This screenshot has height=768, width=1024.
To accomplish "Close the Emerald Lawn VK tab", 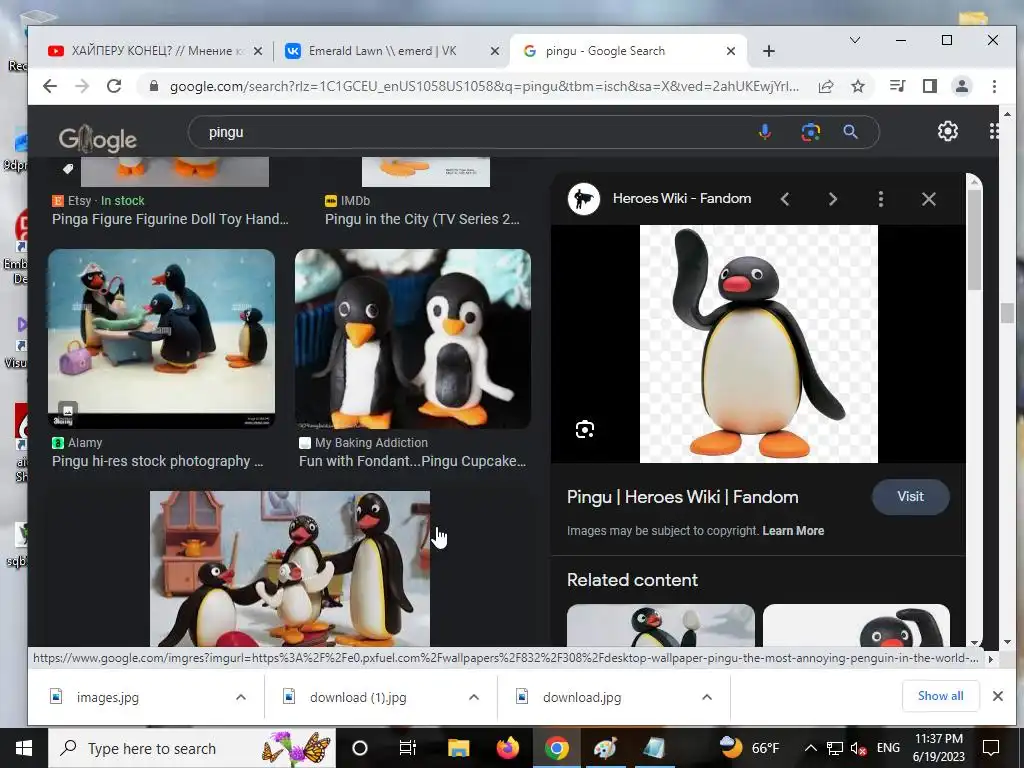I will pyautogui.click(x=494, y=51).
